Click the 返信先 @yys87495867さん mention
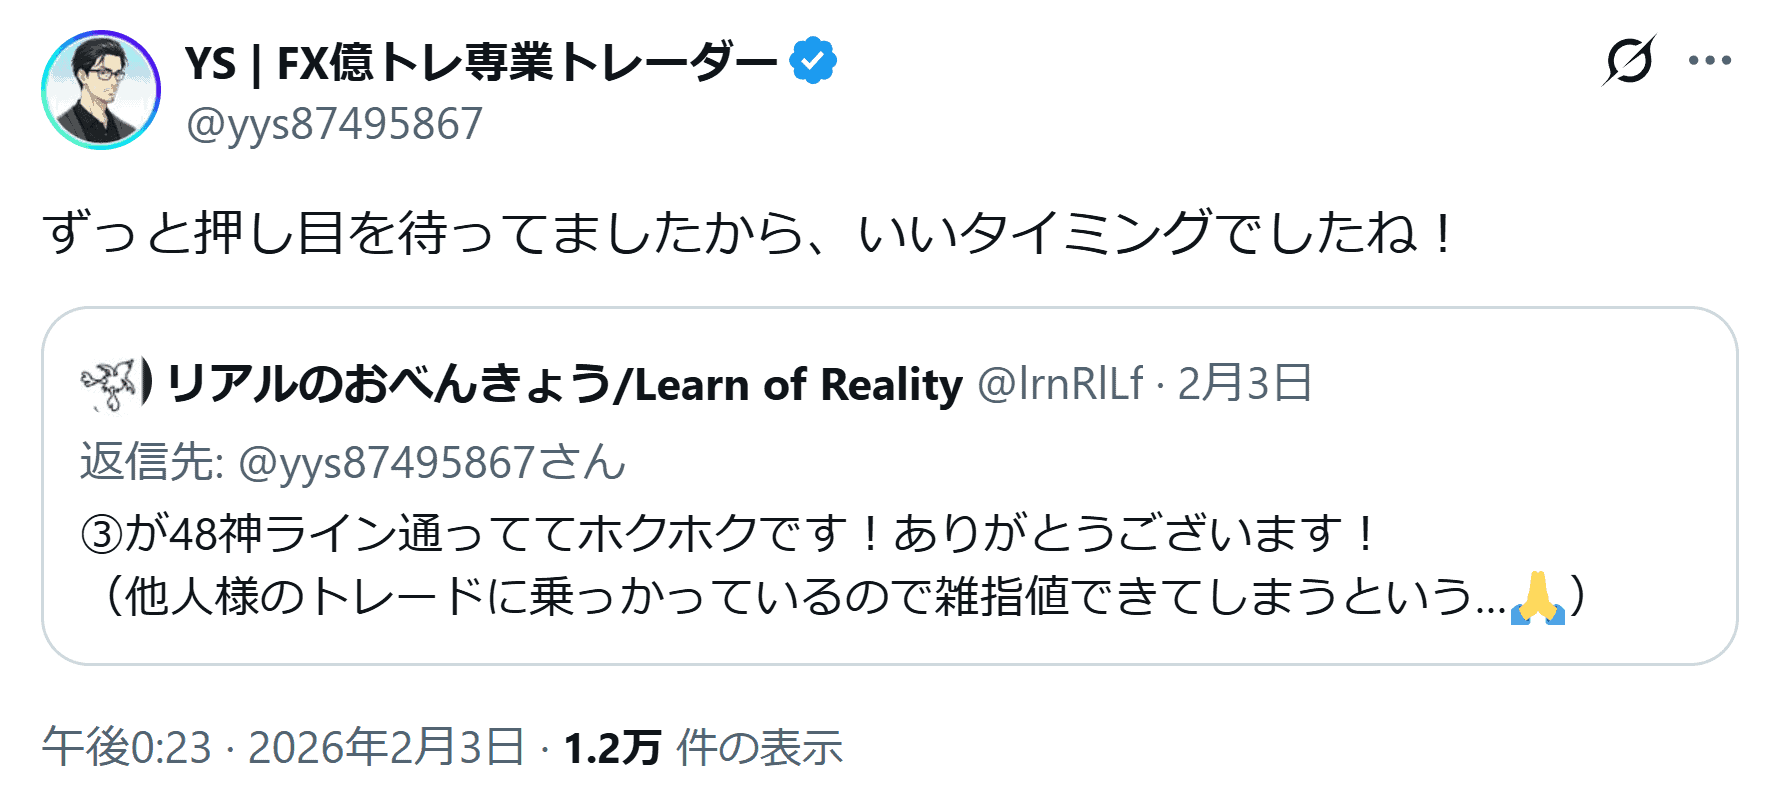 [432, 463]
